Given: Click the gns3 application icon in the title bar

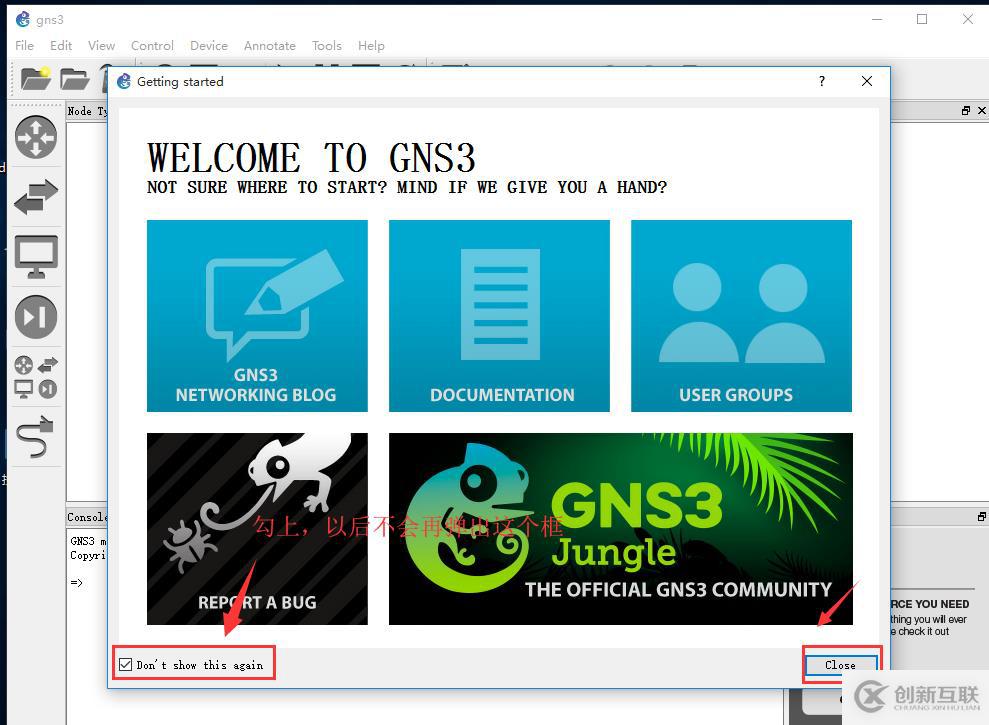Looking at the screenshot, I should point(23,20).
